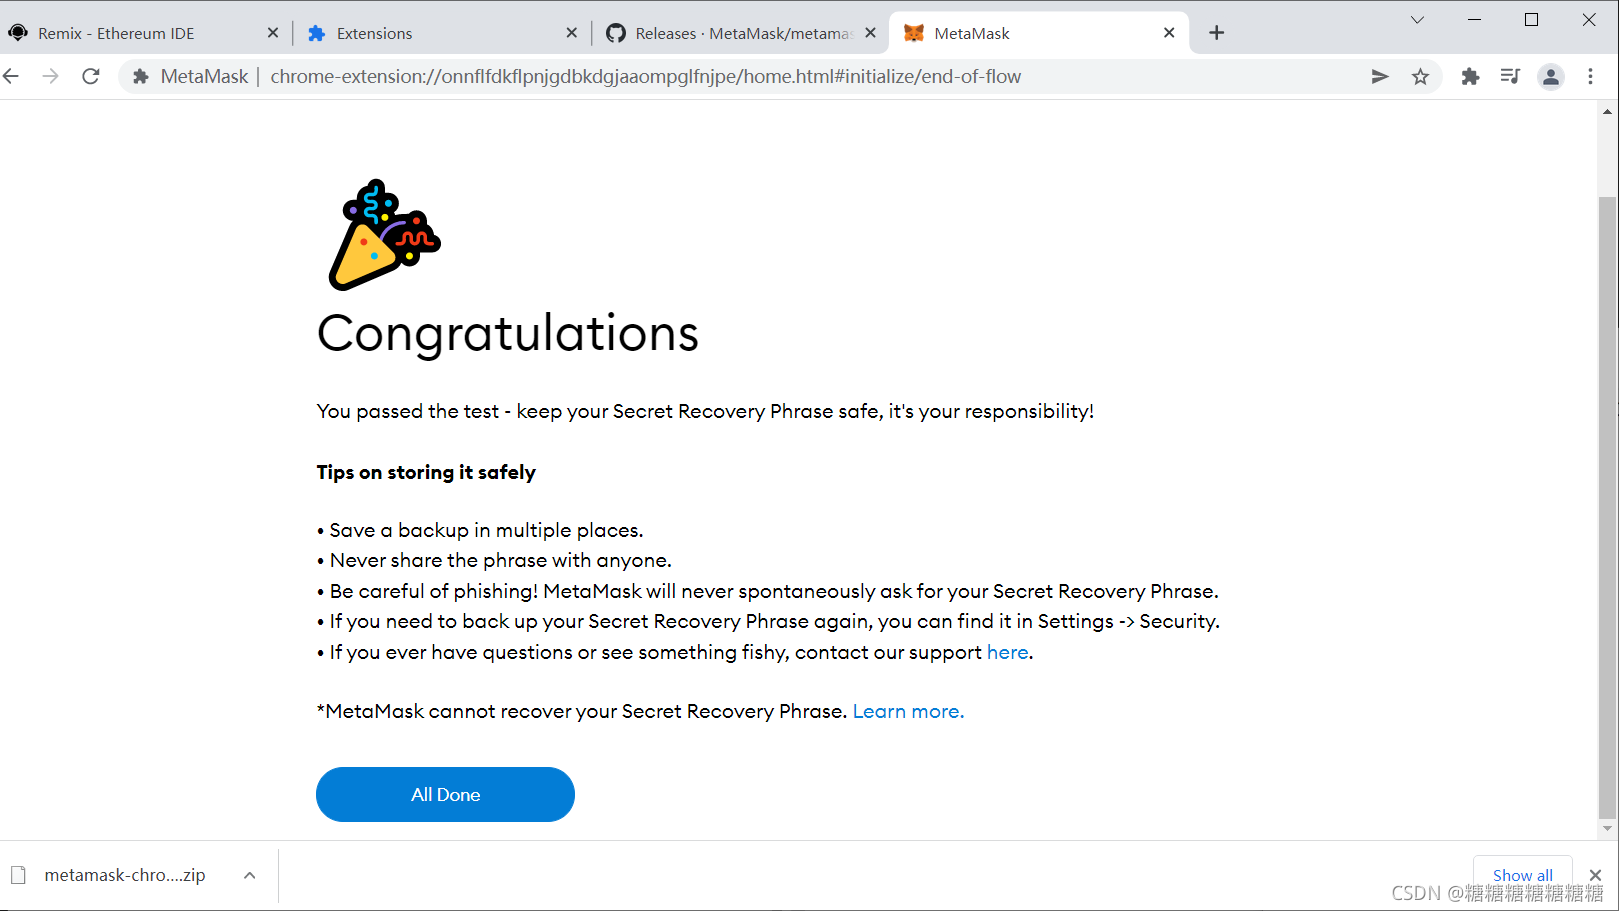Open a new tab with plus button

1216,33
